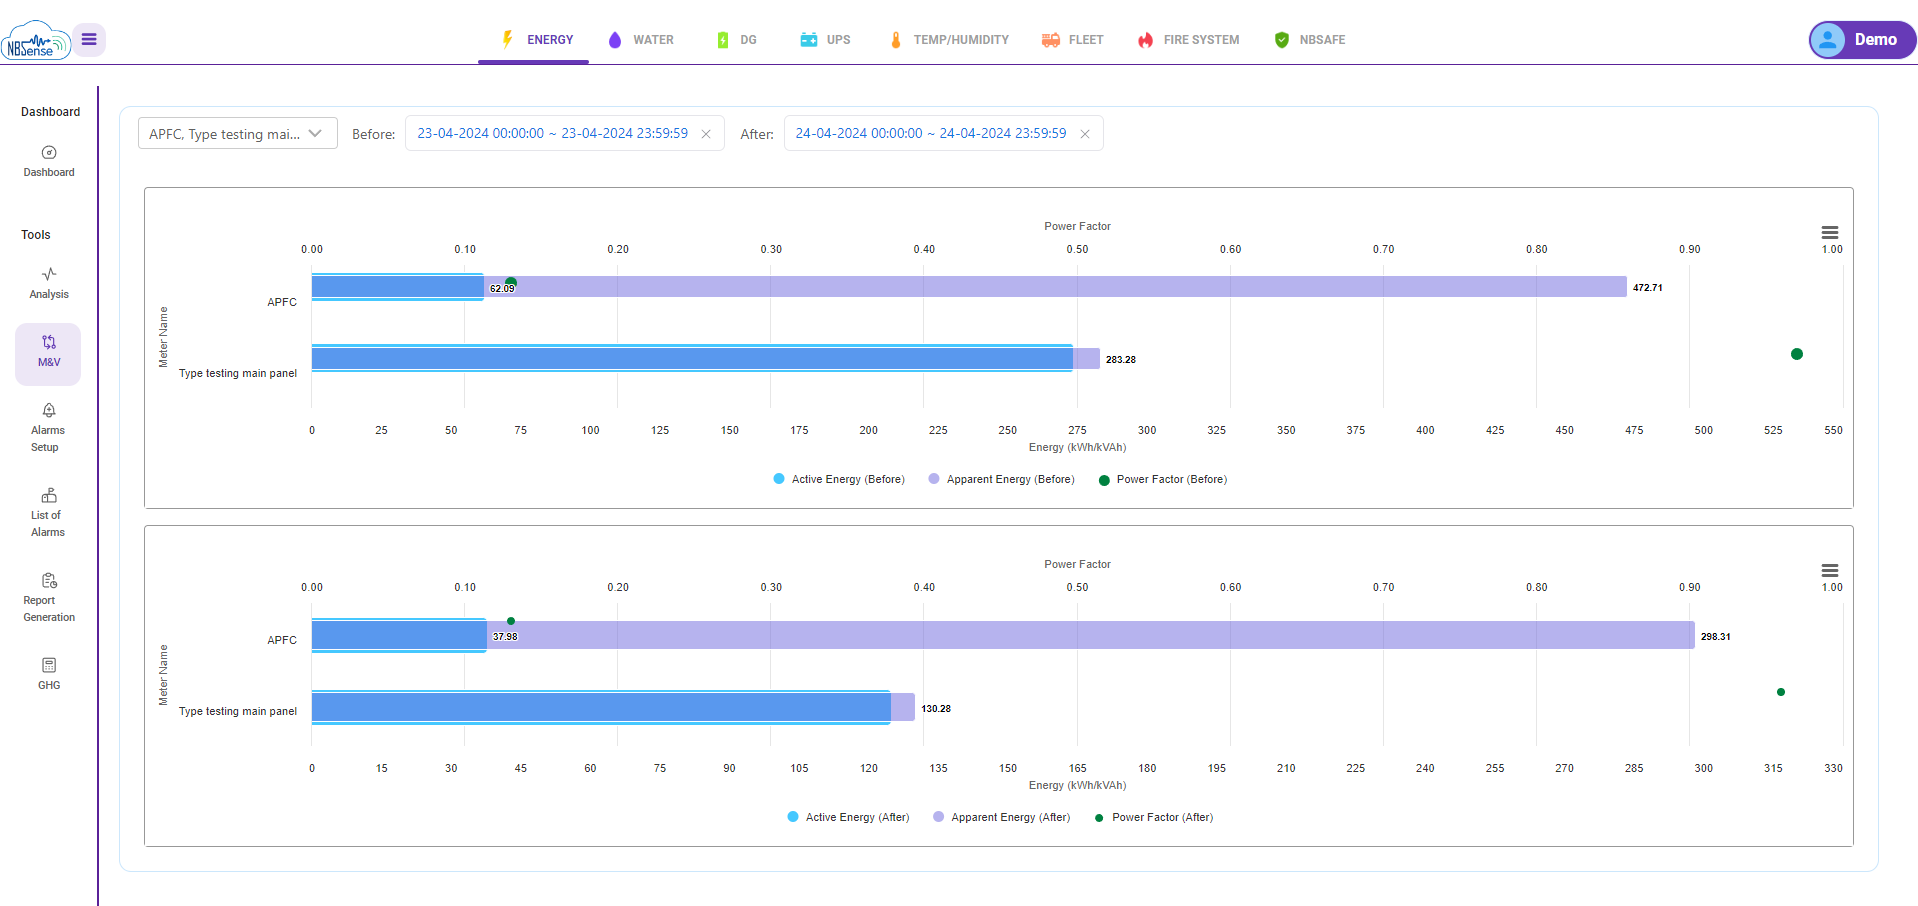Switch to the WATER tab

(641, 40)
